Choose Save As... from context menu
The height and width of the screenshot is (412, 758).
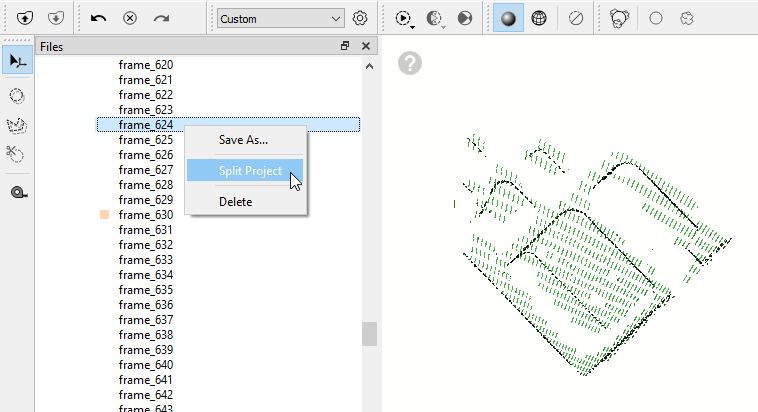pyautogui.click(x=243, y=139)
